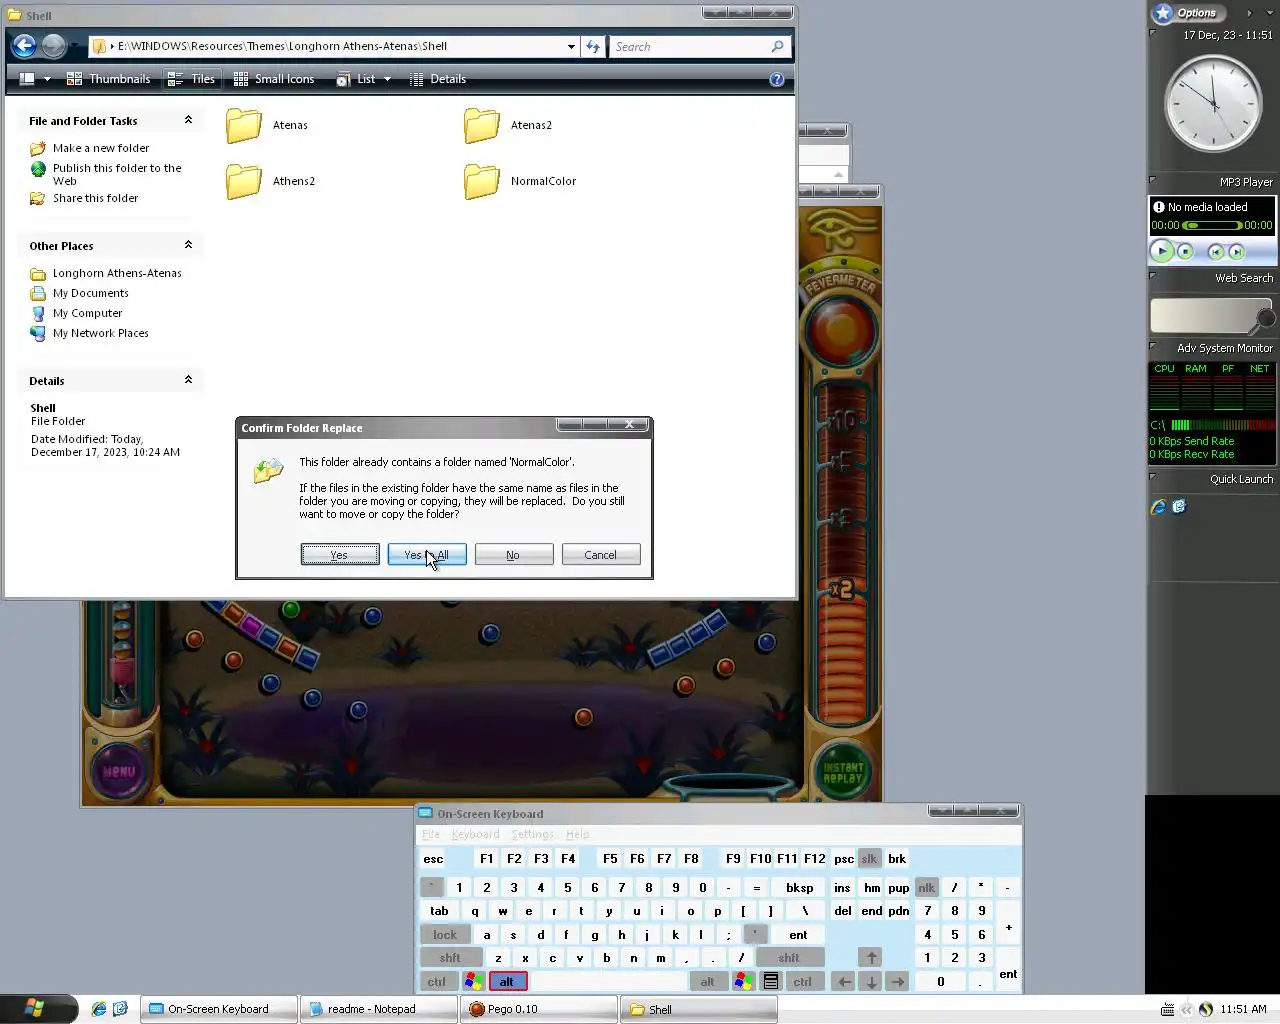
Task: Go back with the blue Back arrow
Action: [x=25, y=46]
